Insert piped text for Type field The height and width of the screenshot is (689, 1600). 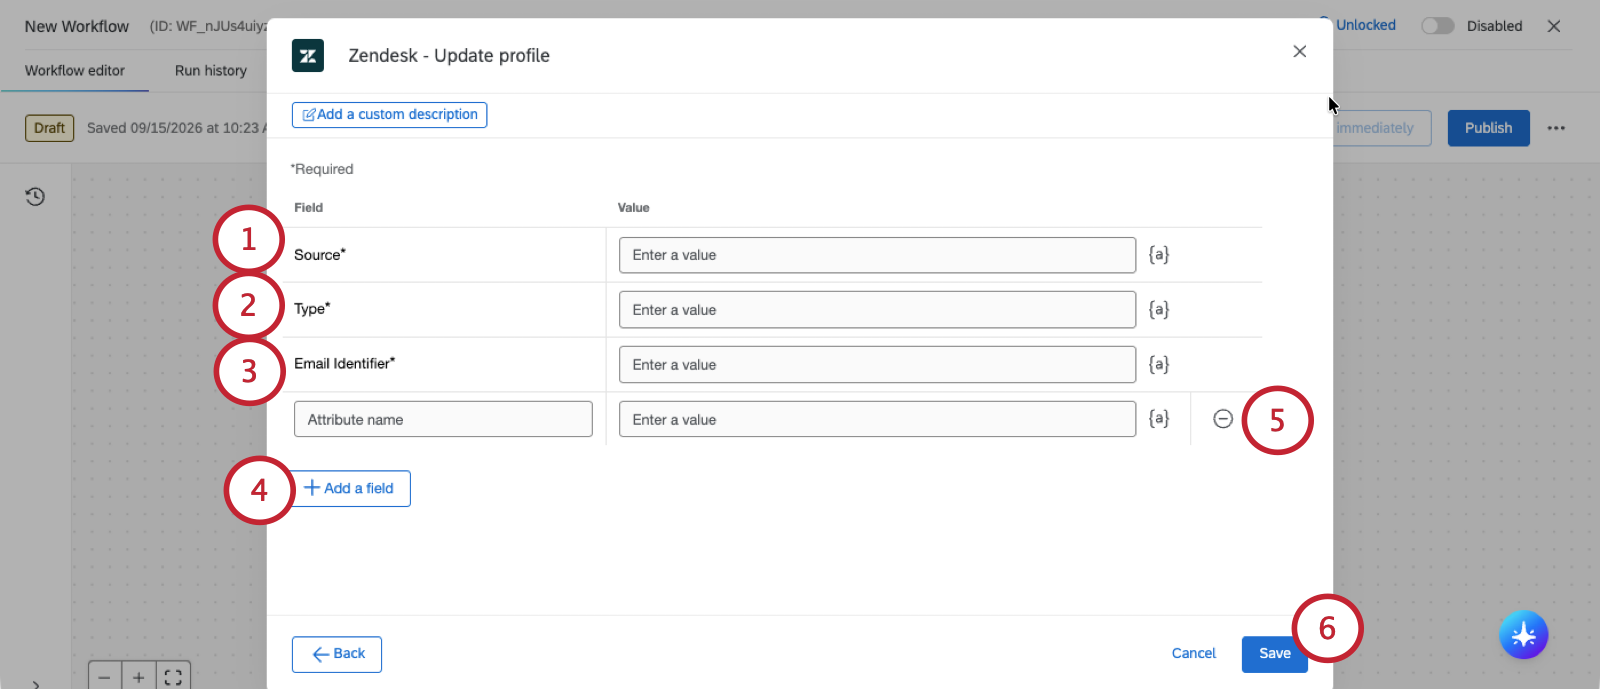[x=1158, y=310]
